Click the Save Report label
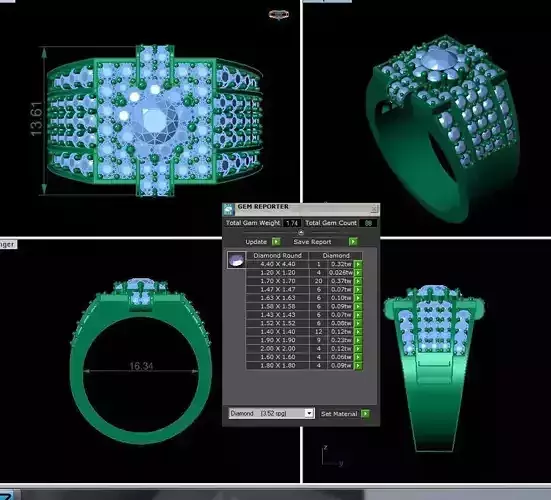Viewport: 551px width, 500px height. tap(312, 242)
